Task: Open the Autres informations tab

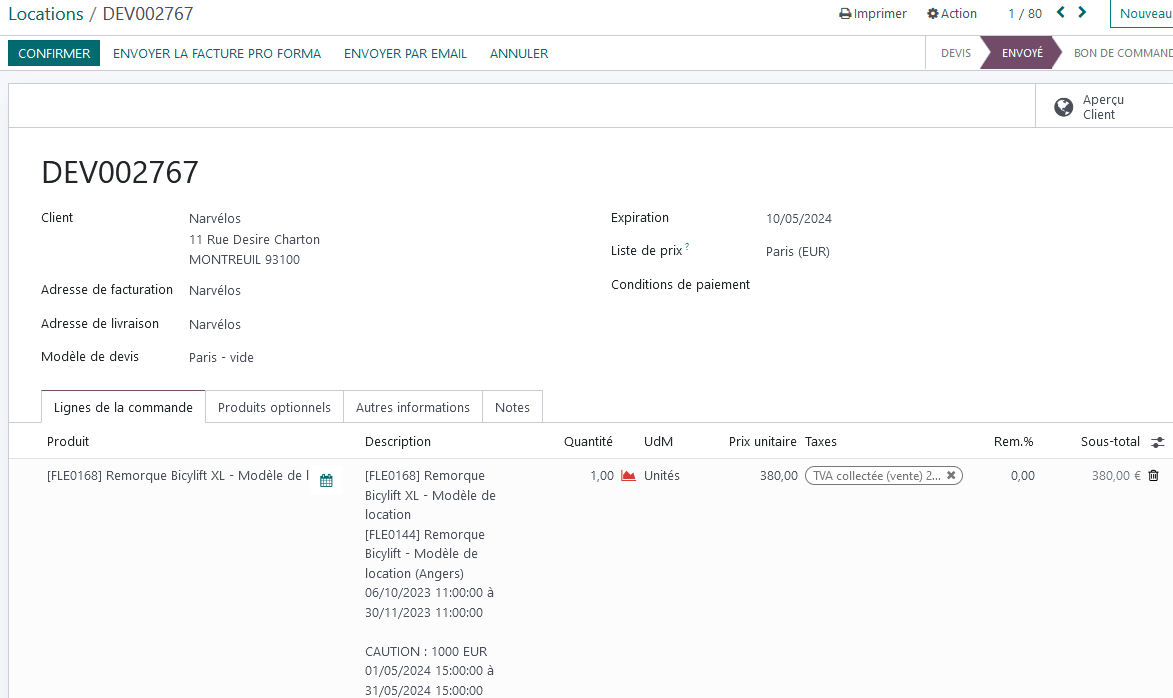Action: [x=413, y=407]
